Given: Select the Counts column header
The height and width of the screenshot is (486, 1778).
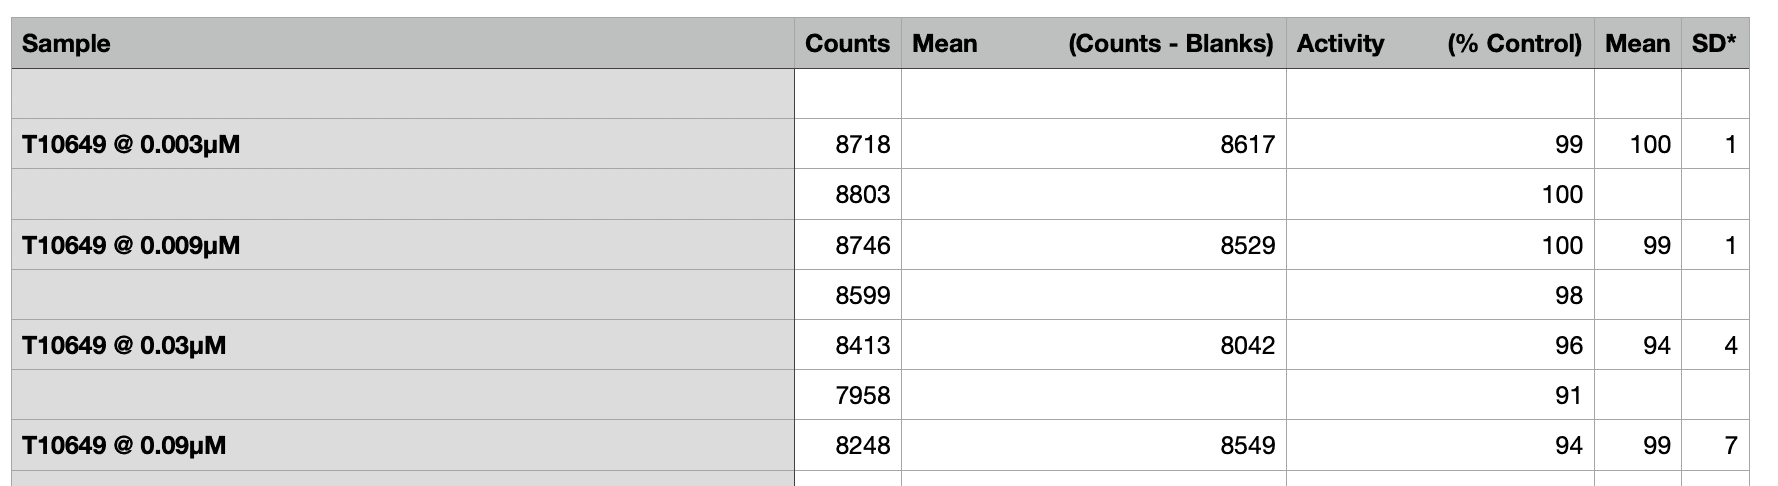Looking at the screenshot, I should tap(848, 43).
